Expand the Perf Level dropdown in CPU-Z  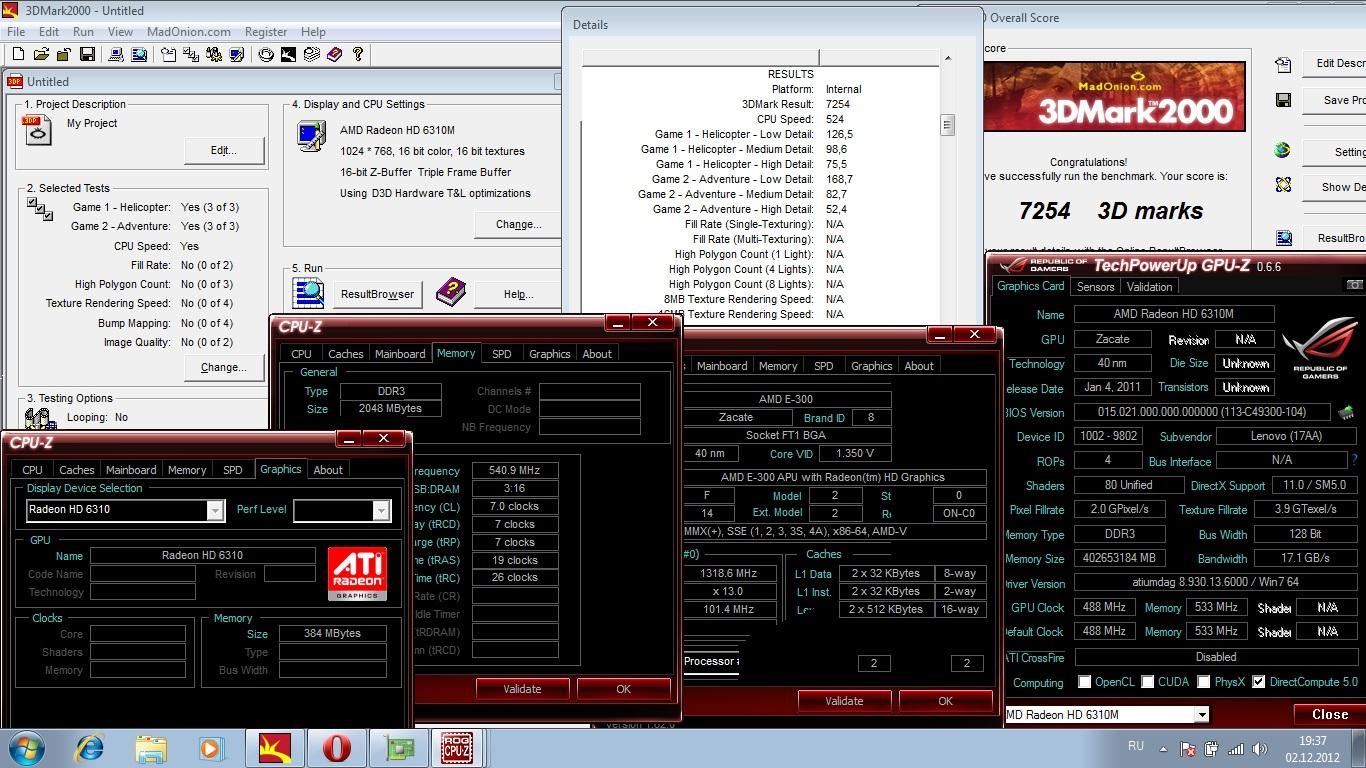pyautogui.click(x=381, y=510)
